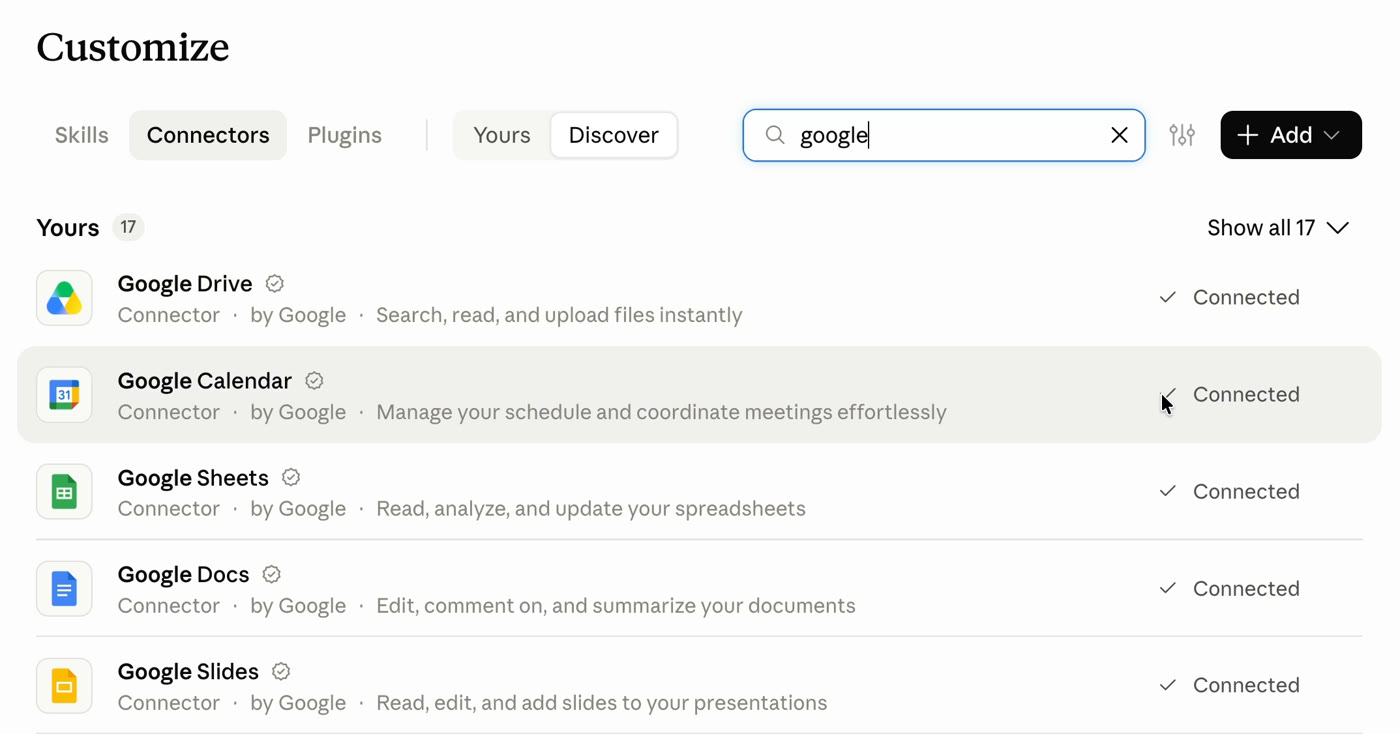Click the Customize page heading
Viewport: 1400px width, 734px height.
pyautogui.click(x=133, y=47)
